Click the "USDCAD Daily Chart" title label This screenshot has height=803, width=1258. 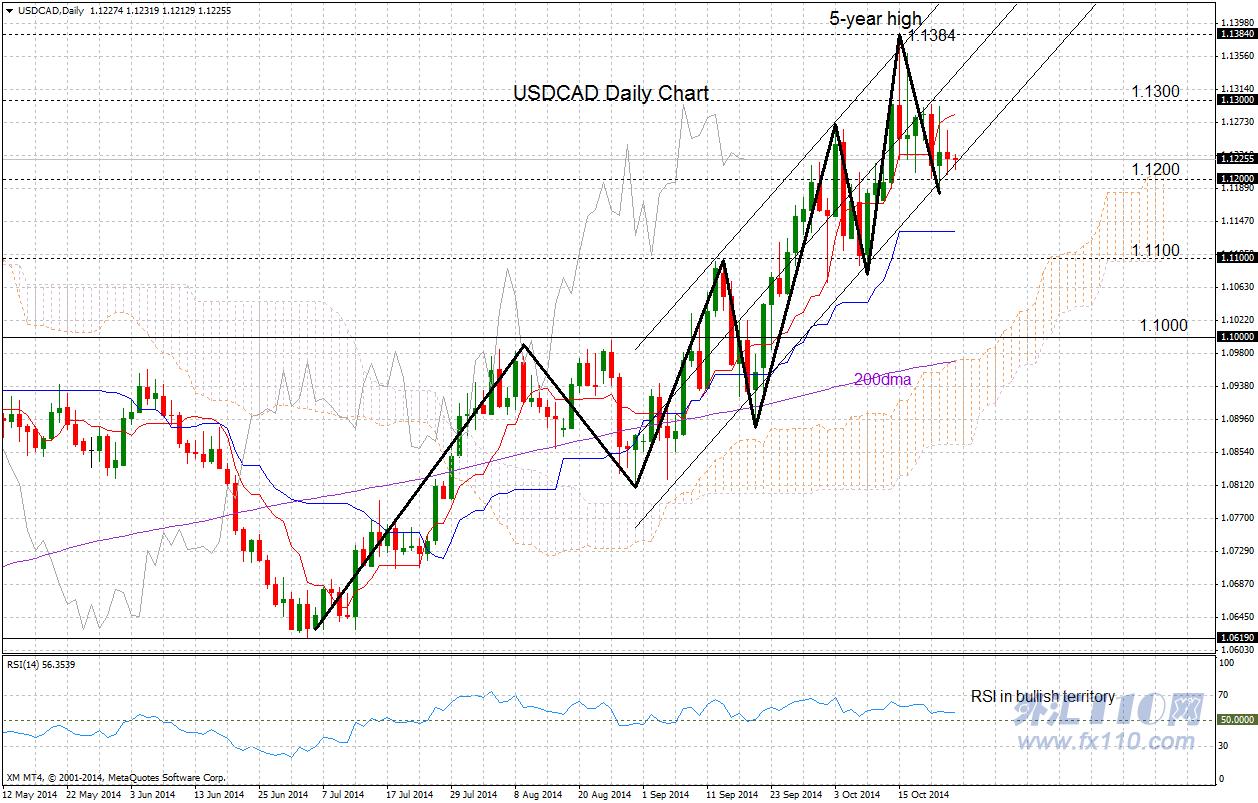[x=611, y=93]
